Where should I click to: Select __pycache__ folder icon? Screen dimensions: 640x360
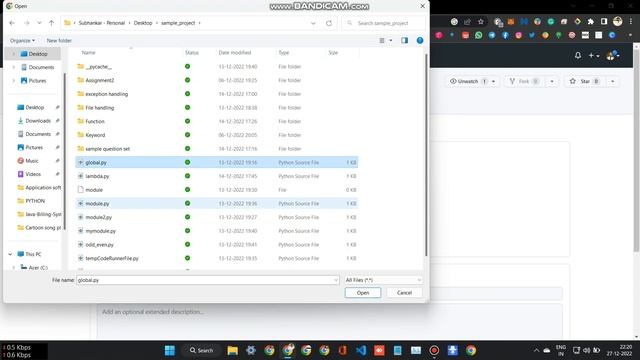(80, 67)
